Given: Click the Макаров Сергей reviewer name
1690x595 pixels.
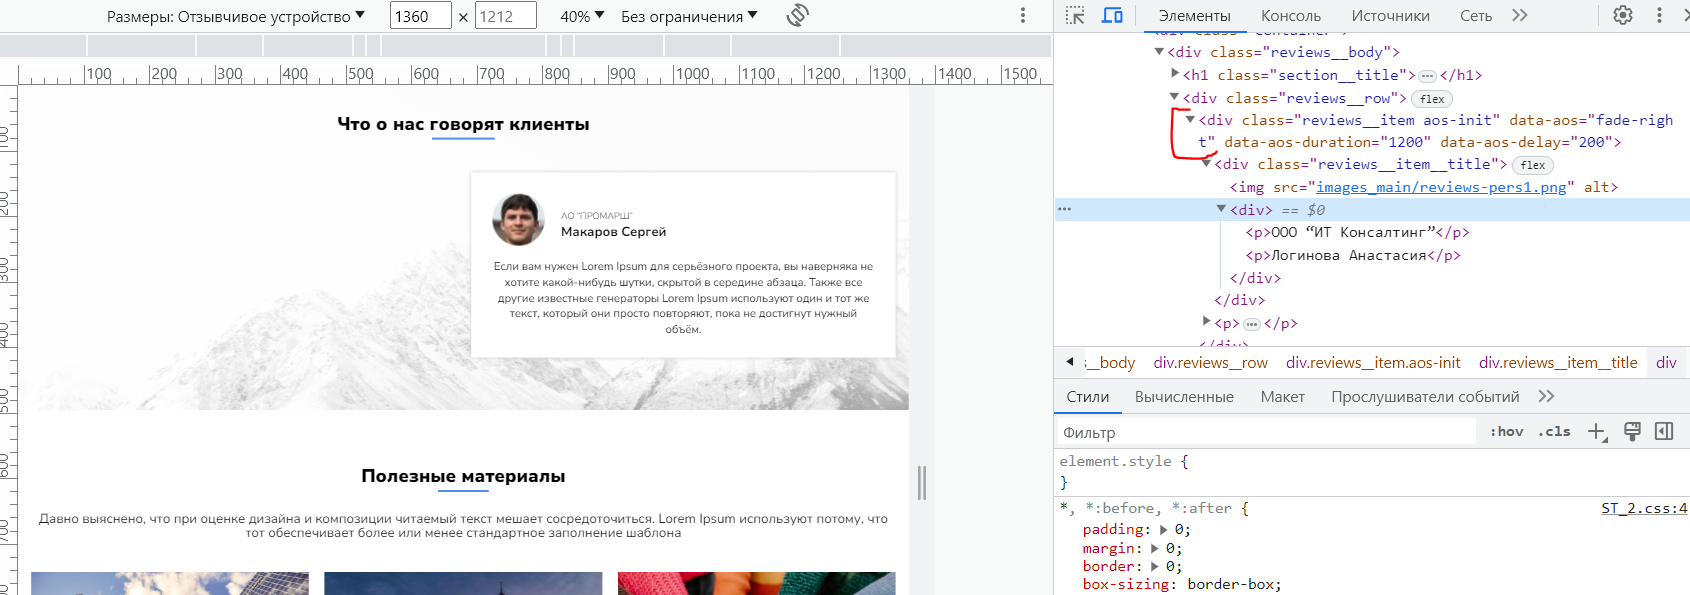Looking at the screenshot, I should coord(613,232).
